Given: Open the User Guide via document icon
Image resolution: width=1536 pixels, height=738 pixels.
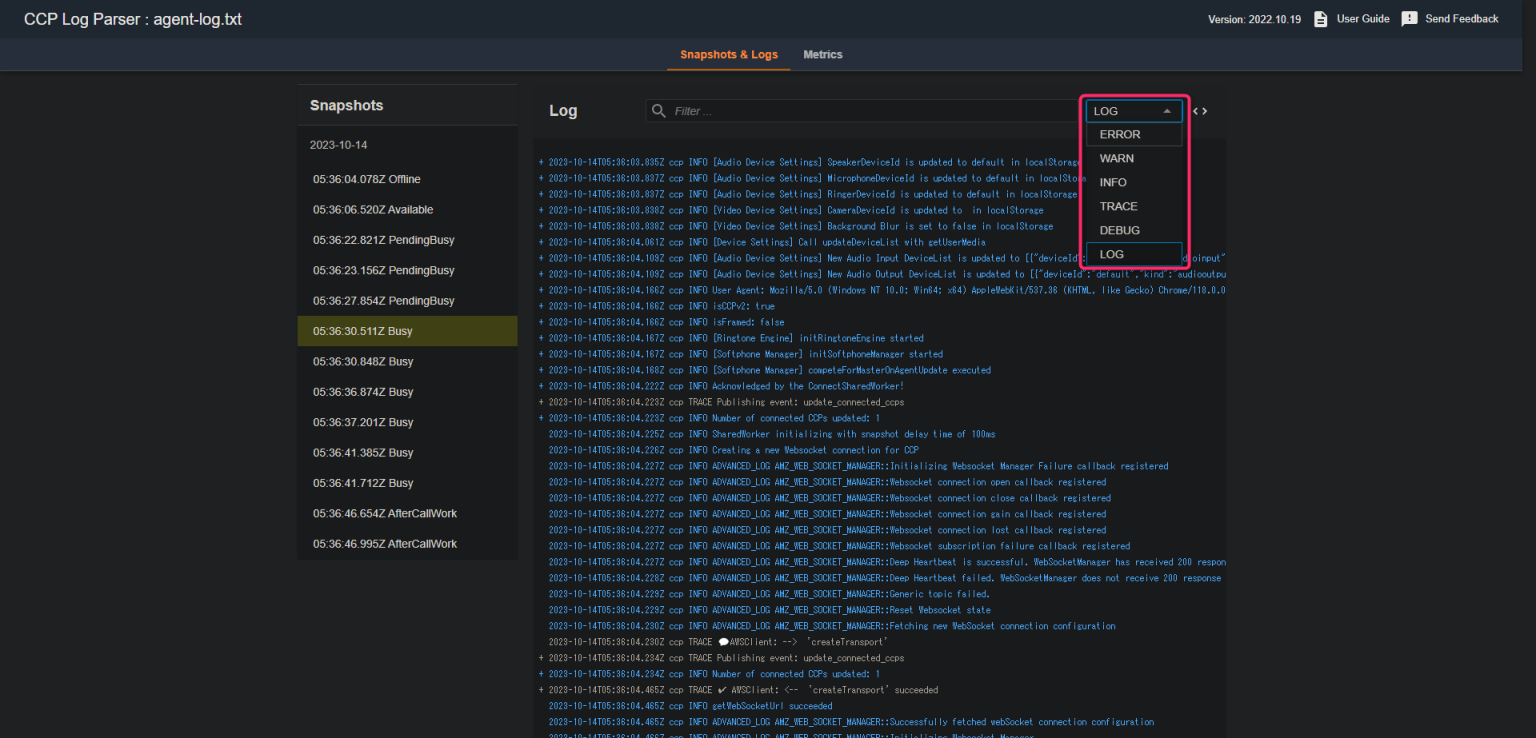Looking at the screenshot, I should pyautogui.click(x=1322, y=17).
